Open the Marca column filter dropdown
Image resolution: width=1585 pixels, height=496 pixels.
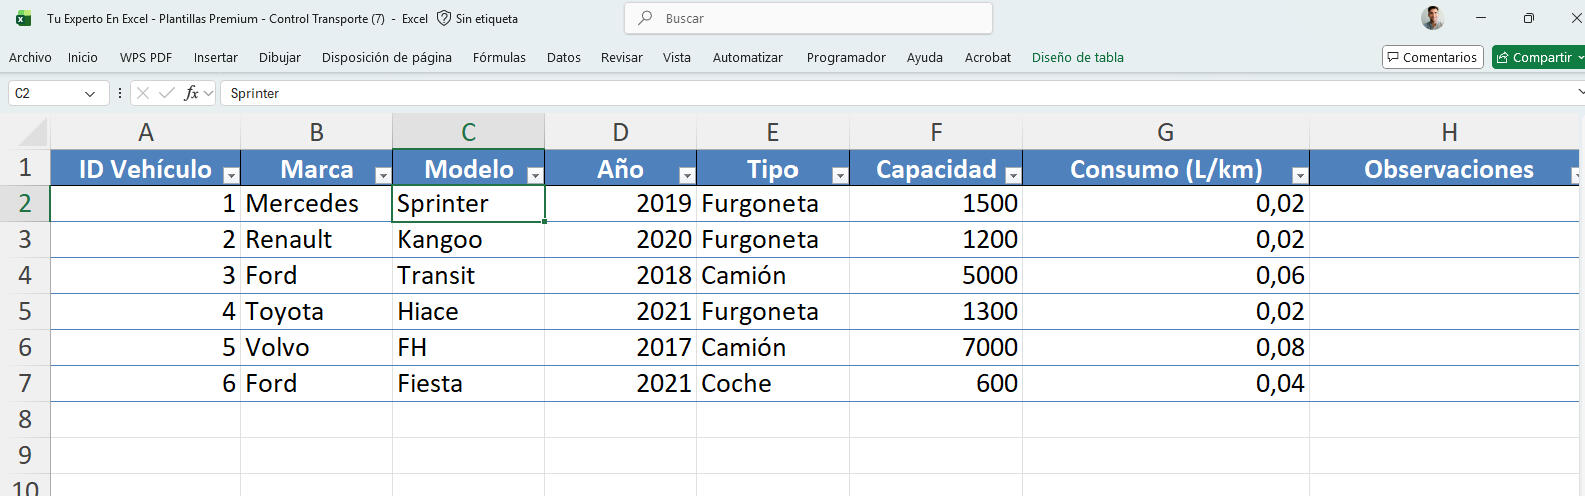coord(382,175)
